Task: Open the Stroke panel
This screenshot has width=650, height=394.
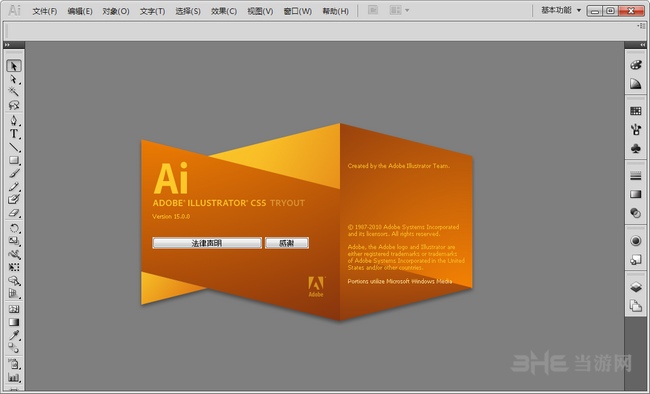Action: pos(636,176)
